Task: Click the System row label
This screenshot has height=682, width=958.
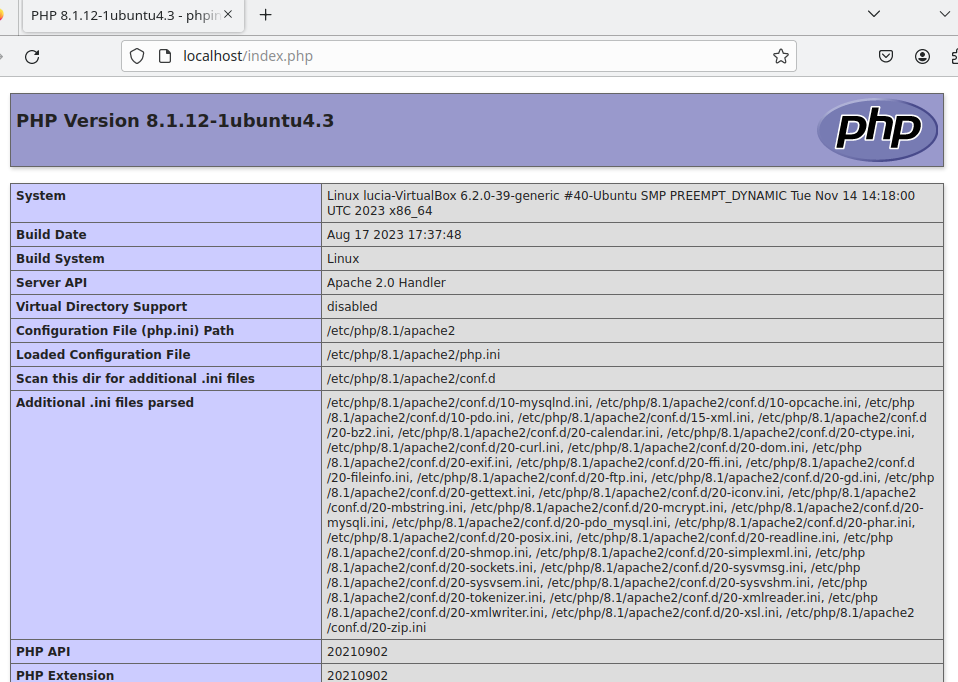Action: 41,196
